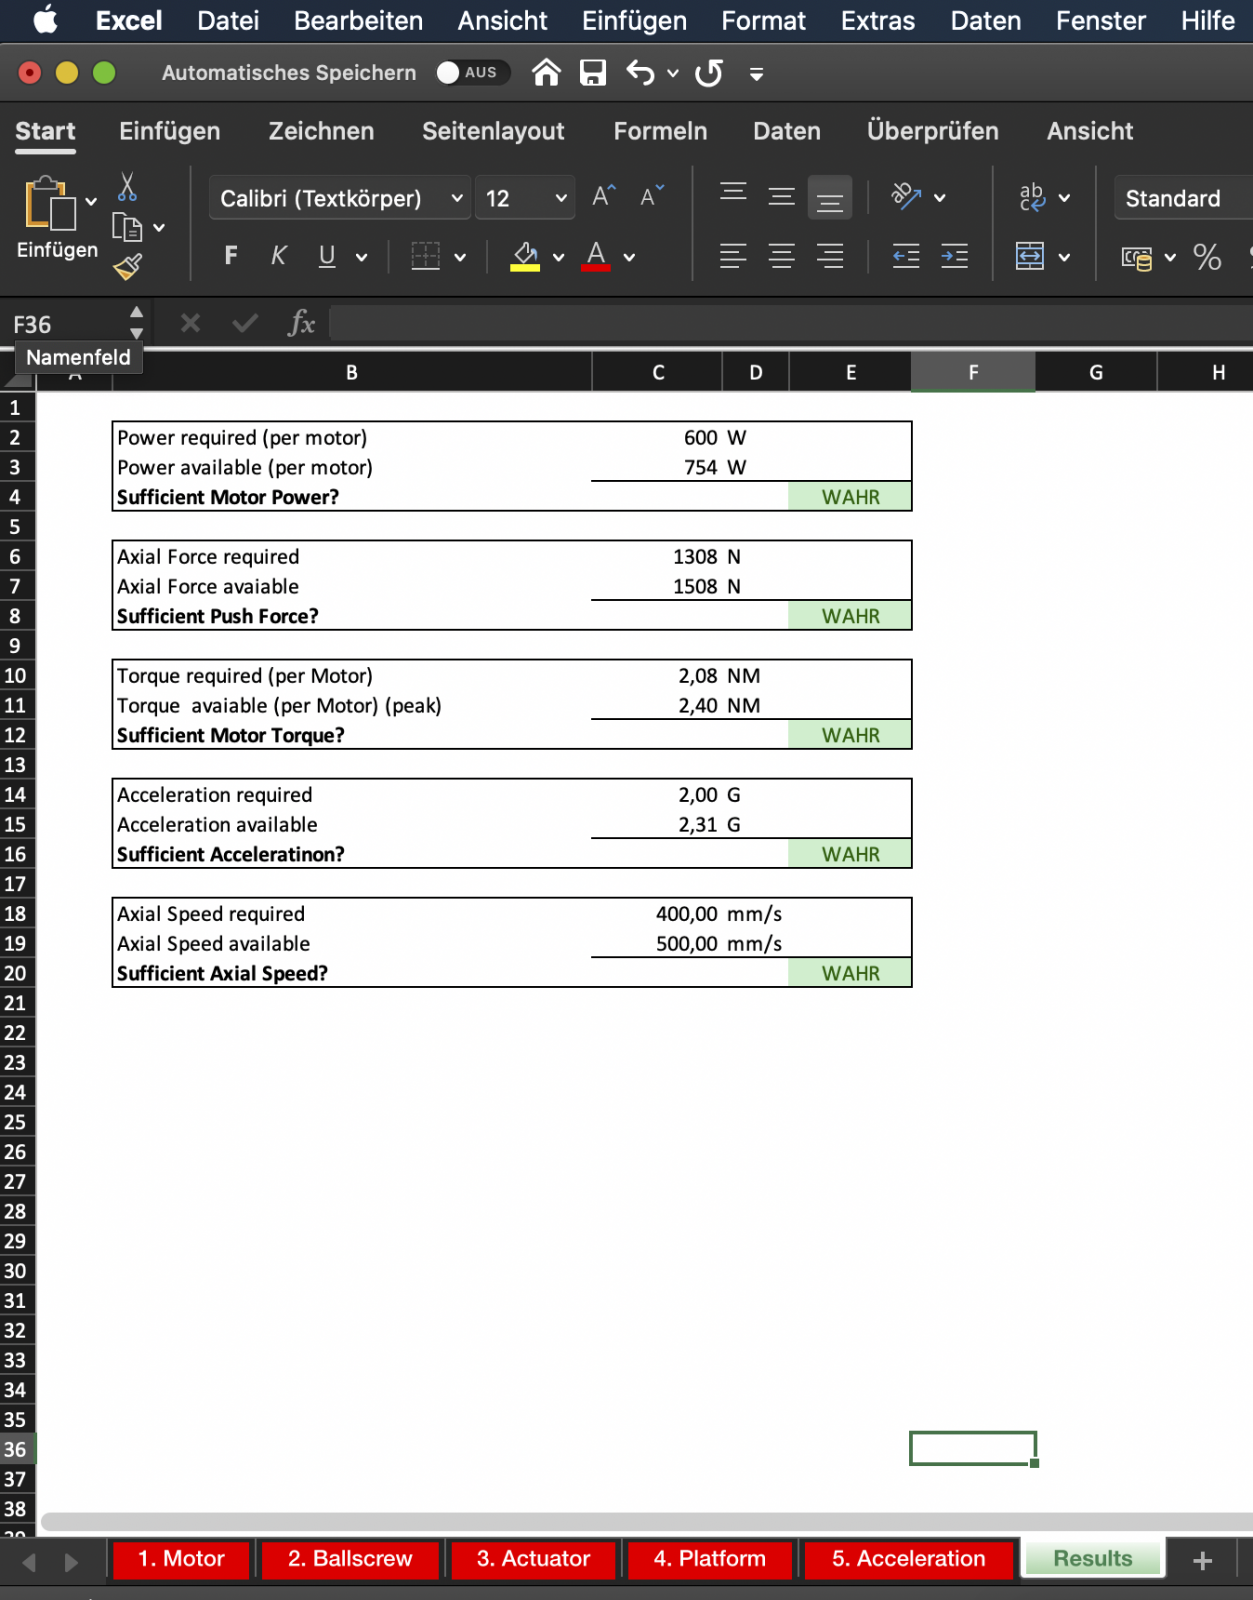
Task: Open the Calibri font name dropdown
Action: pos(456,198)
